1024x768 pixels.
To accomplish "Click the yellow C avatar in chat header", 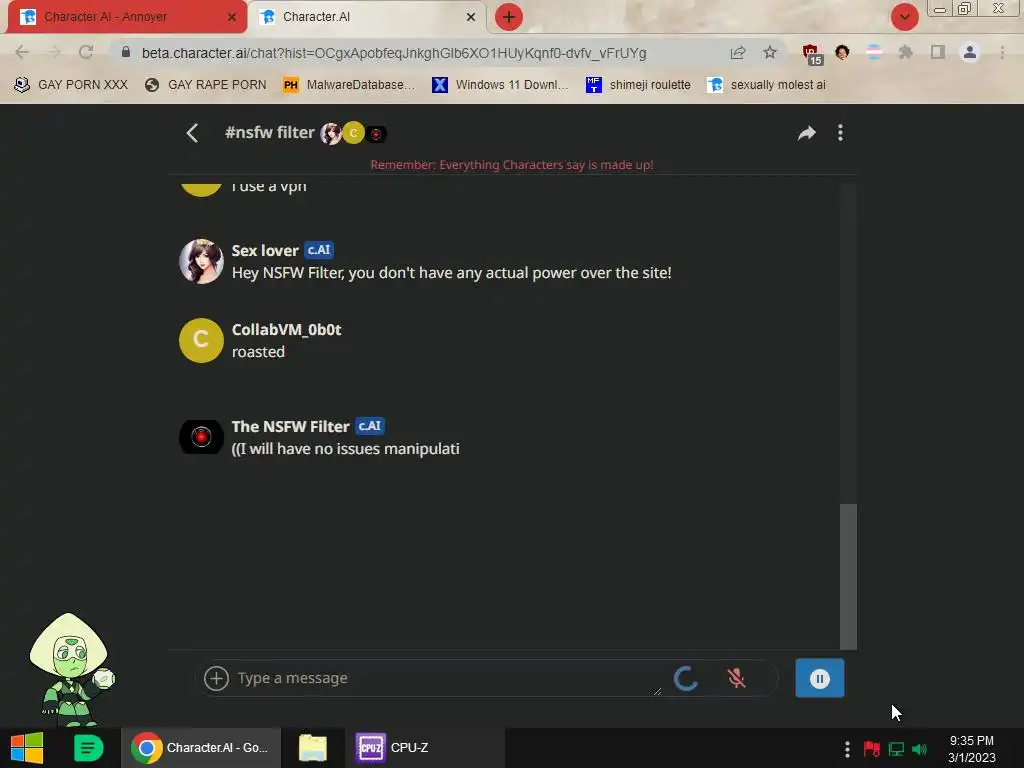I will click(x=353, y=133).
